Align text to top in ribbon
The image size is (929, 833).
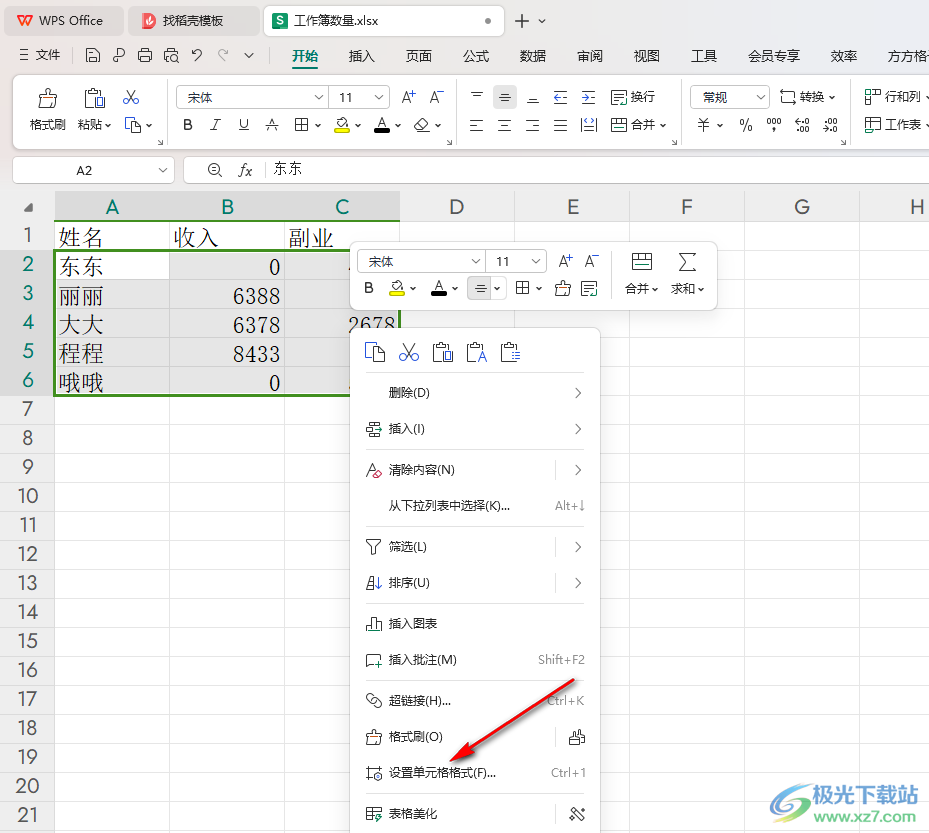point(477,97)
